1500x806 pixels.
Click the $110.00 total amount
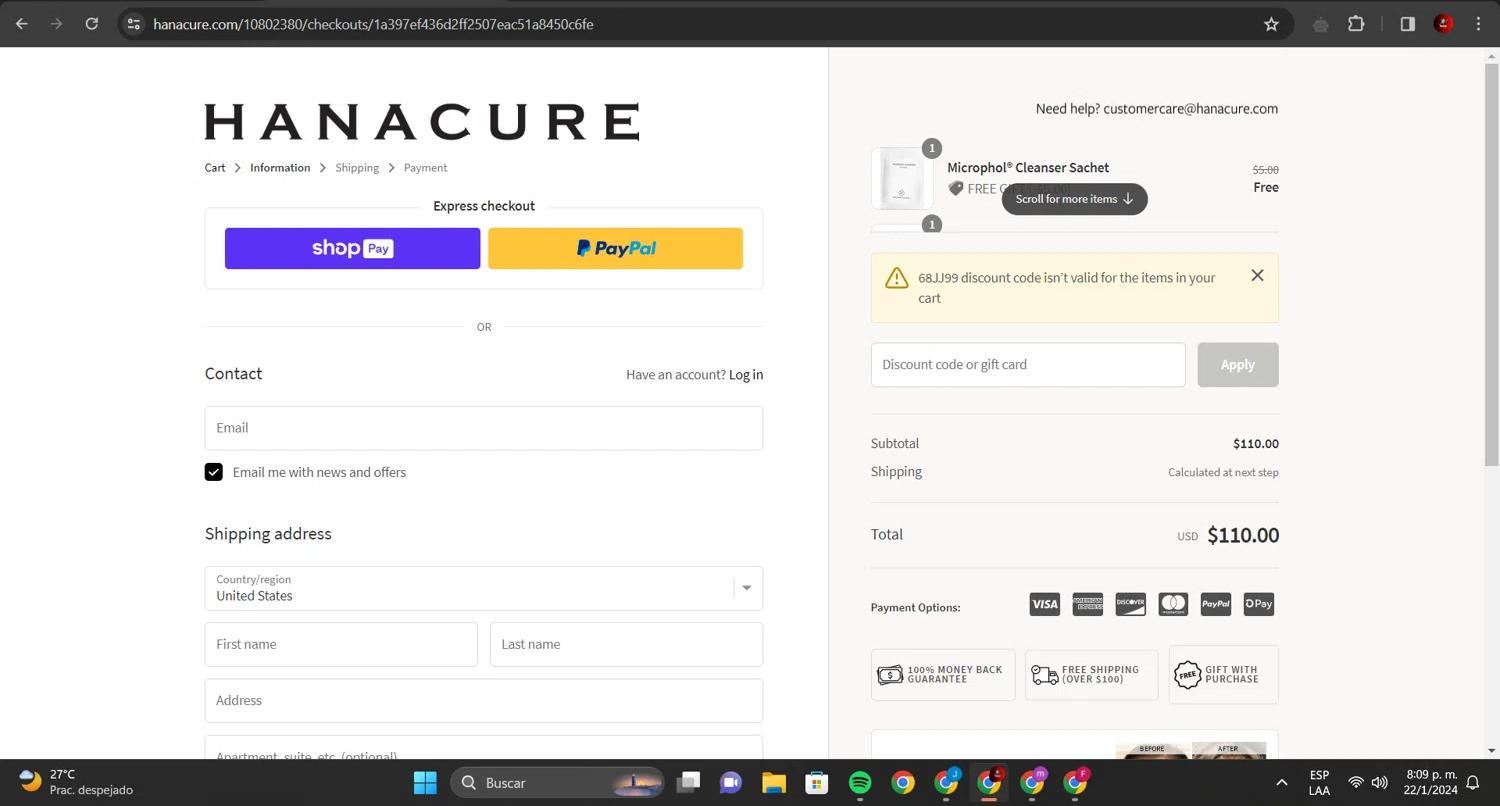1243,535
